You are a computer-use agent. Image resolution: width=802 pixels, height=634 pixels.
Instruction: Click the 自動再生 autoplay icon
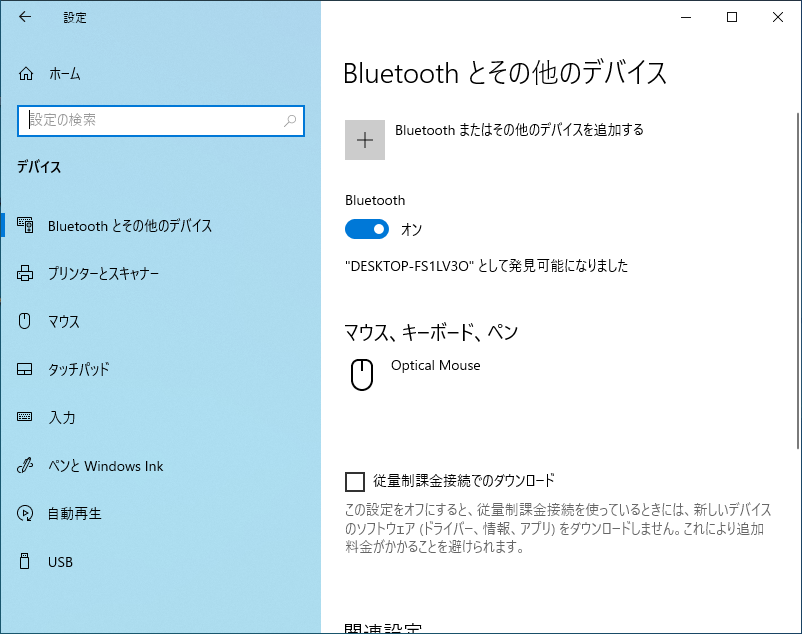(25, 513)
